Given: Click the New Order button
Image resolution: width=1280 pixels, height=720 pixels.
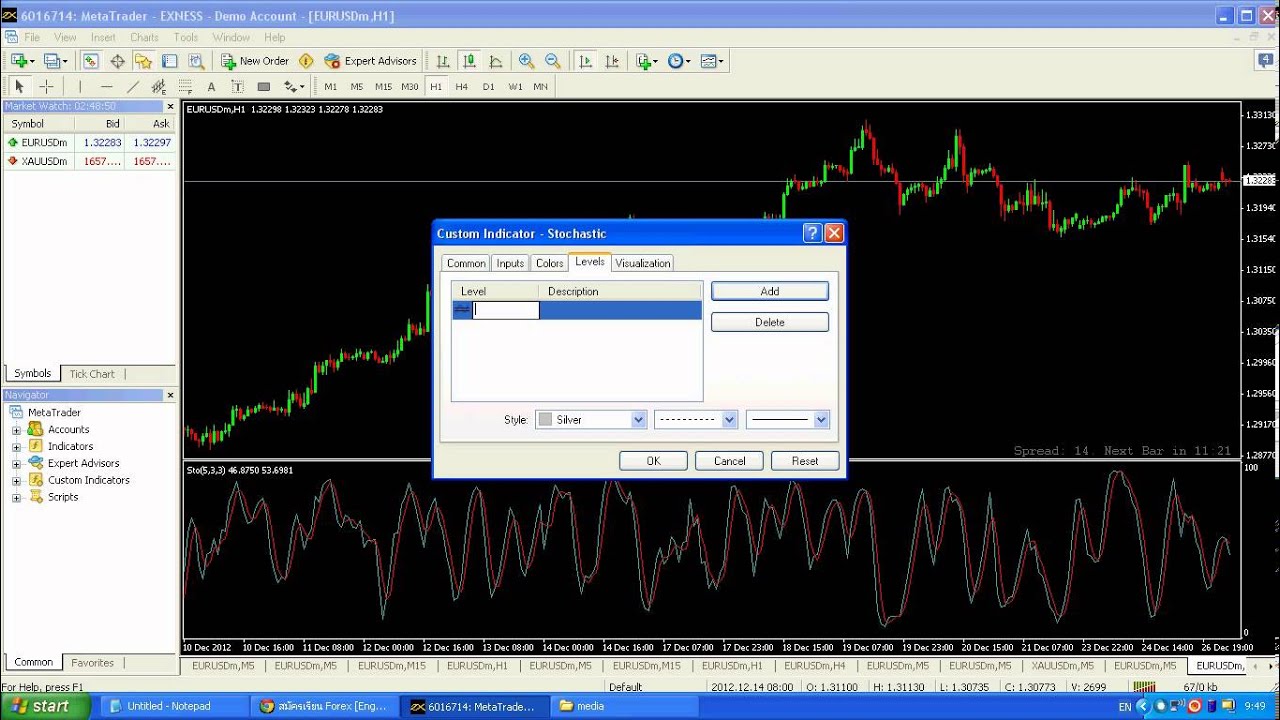Looking at the screenshot, I should pyautogui.click(x=255, y=61).
